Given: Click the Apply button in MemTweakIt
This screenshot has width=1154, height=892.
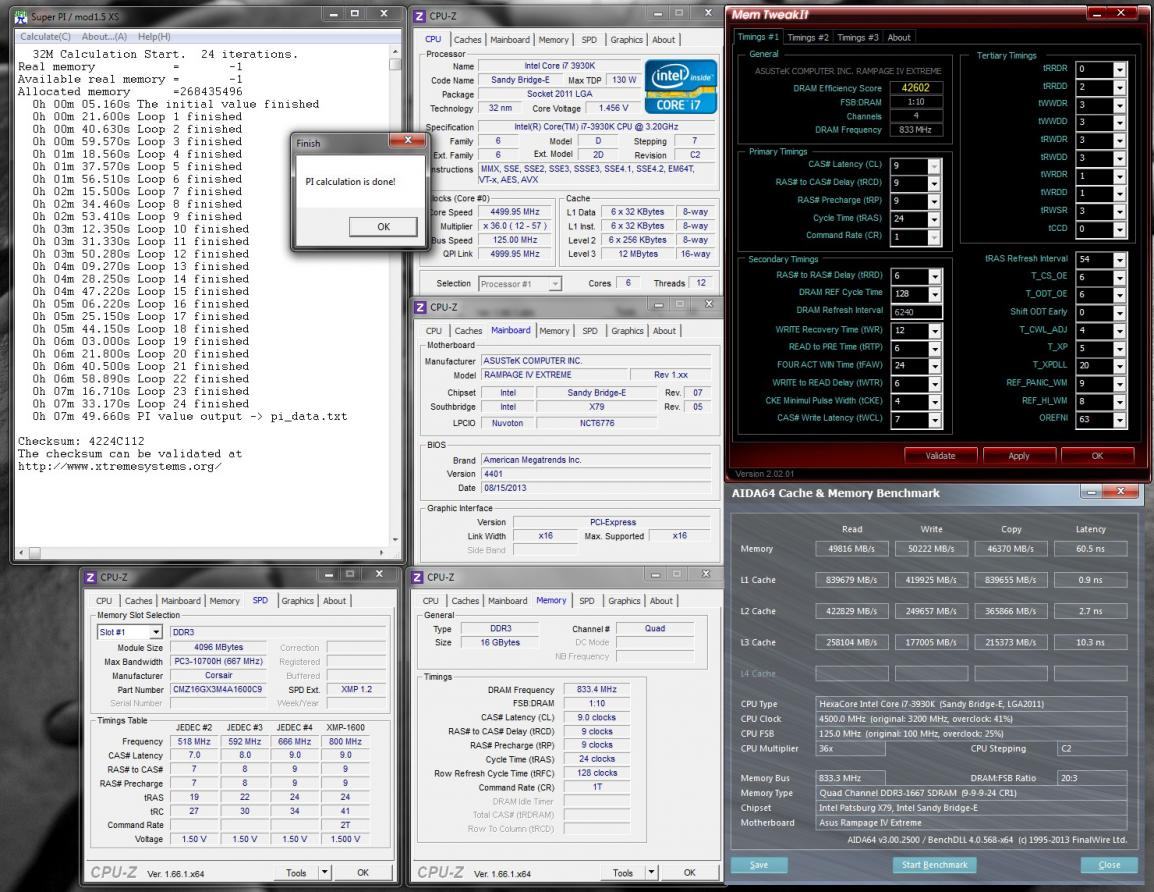Looking at the screenshot, I should coord(1019,456).
